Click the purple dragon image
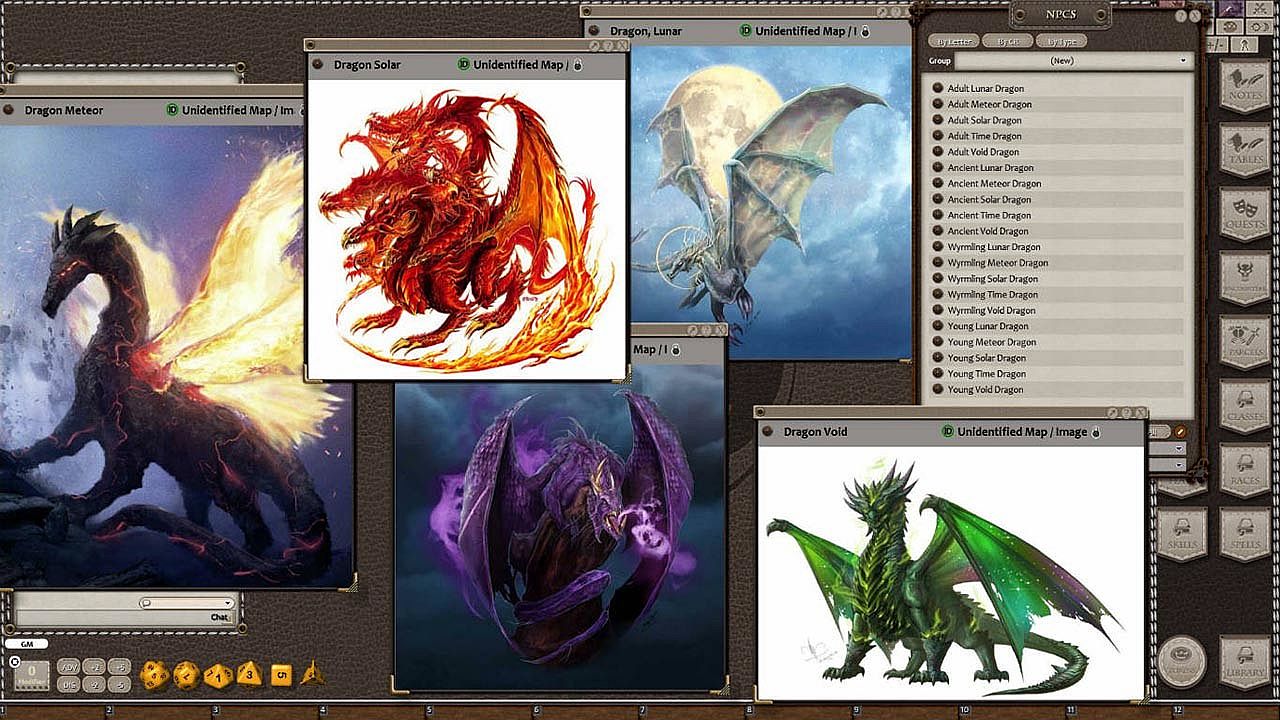The width and height of the screenshot is (1280, 720). point(560,526)
